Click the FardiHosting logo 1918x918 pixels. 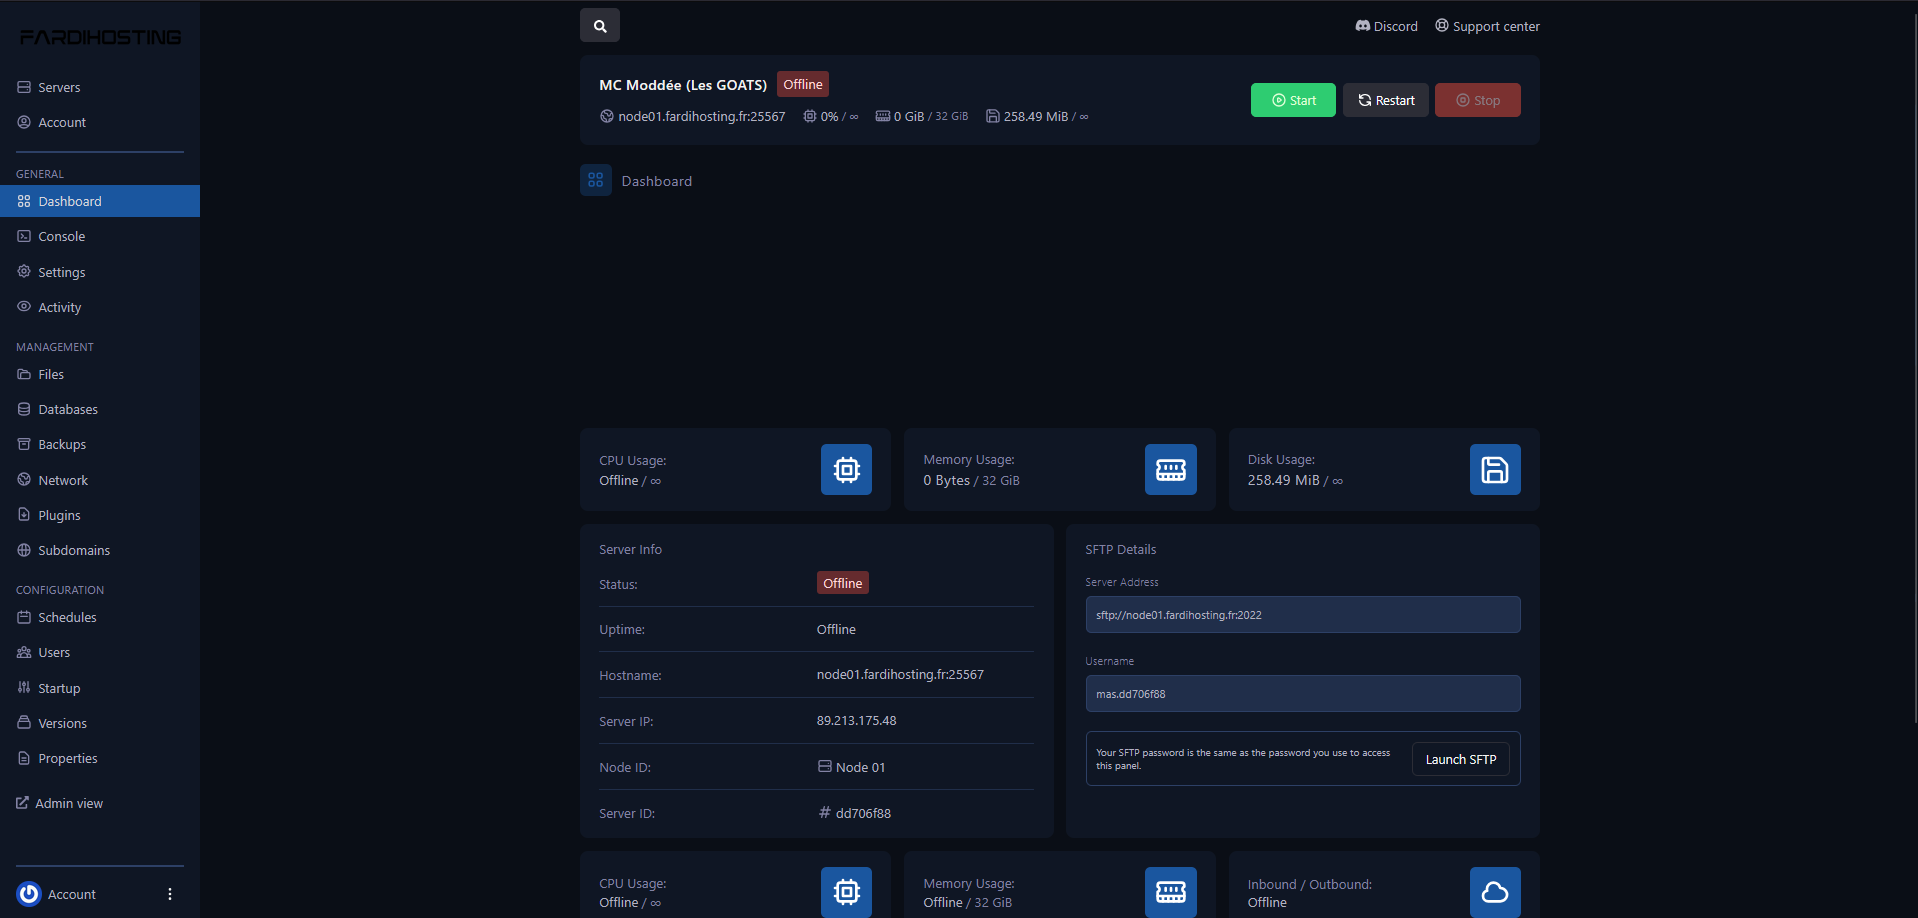100,37
